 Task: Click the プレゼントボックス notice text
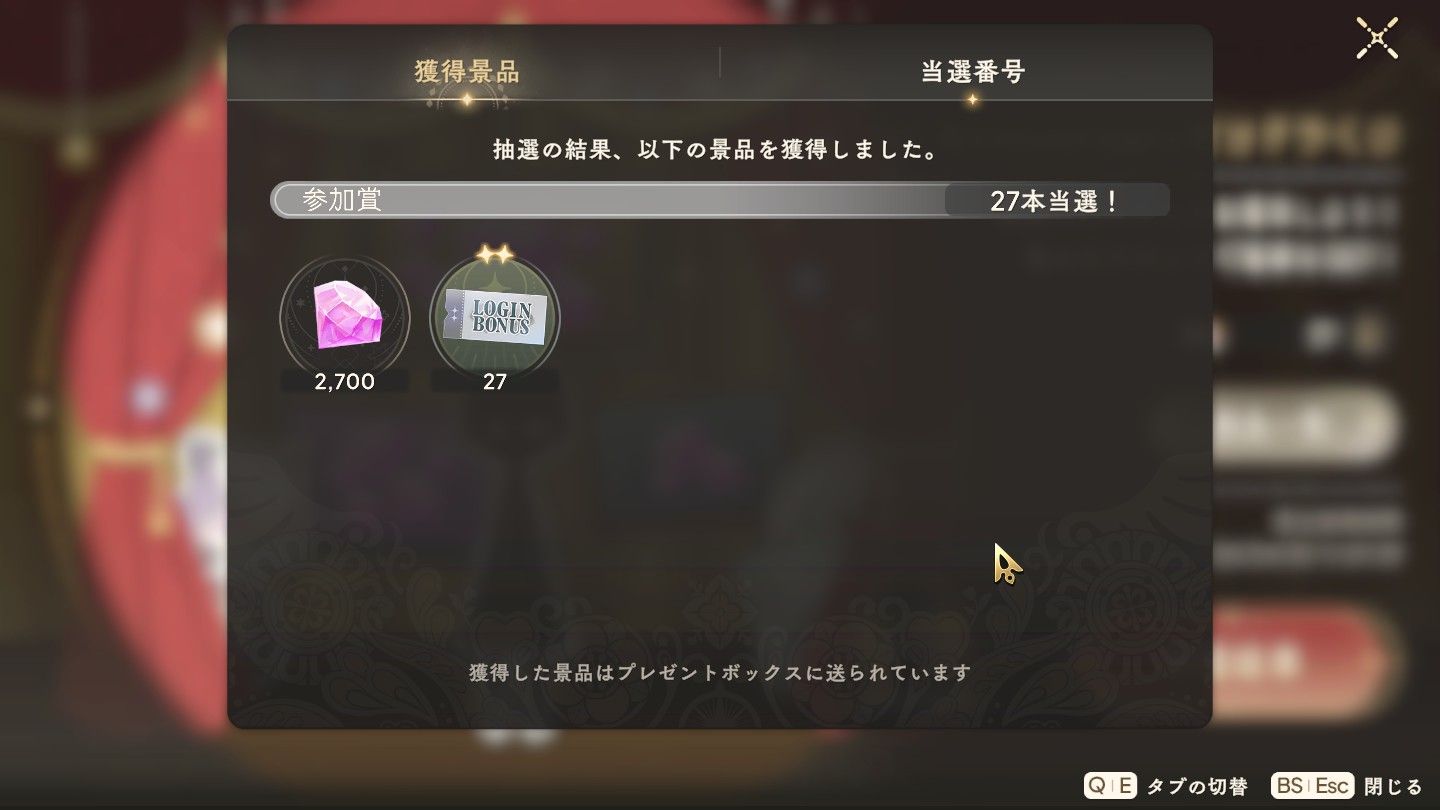pyautogui.click(x=720, y=672)
